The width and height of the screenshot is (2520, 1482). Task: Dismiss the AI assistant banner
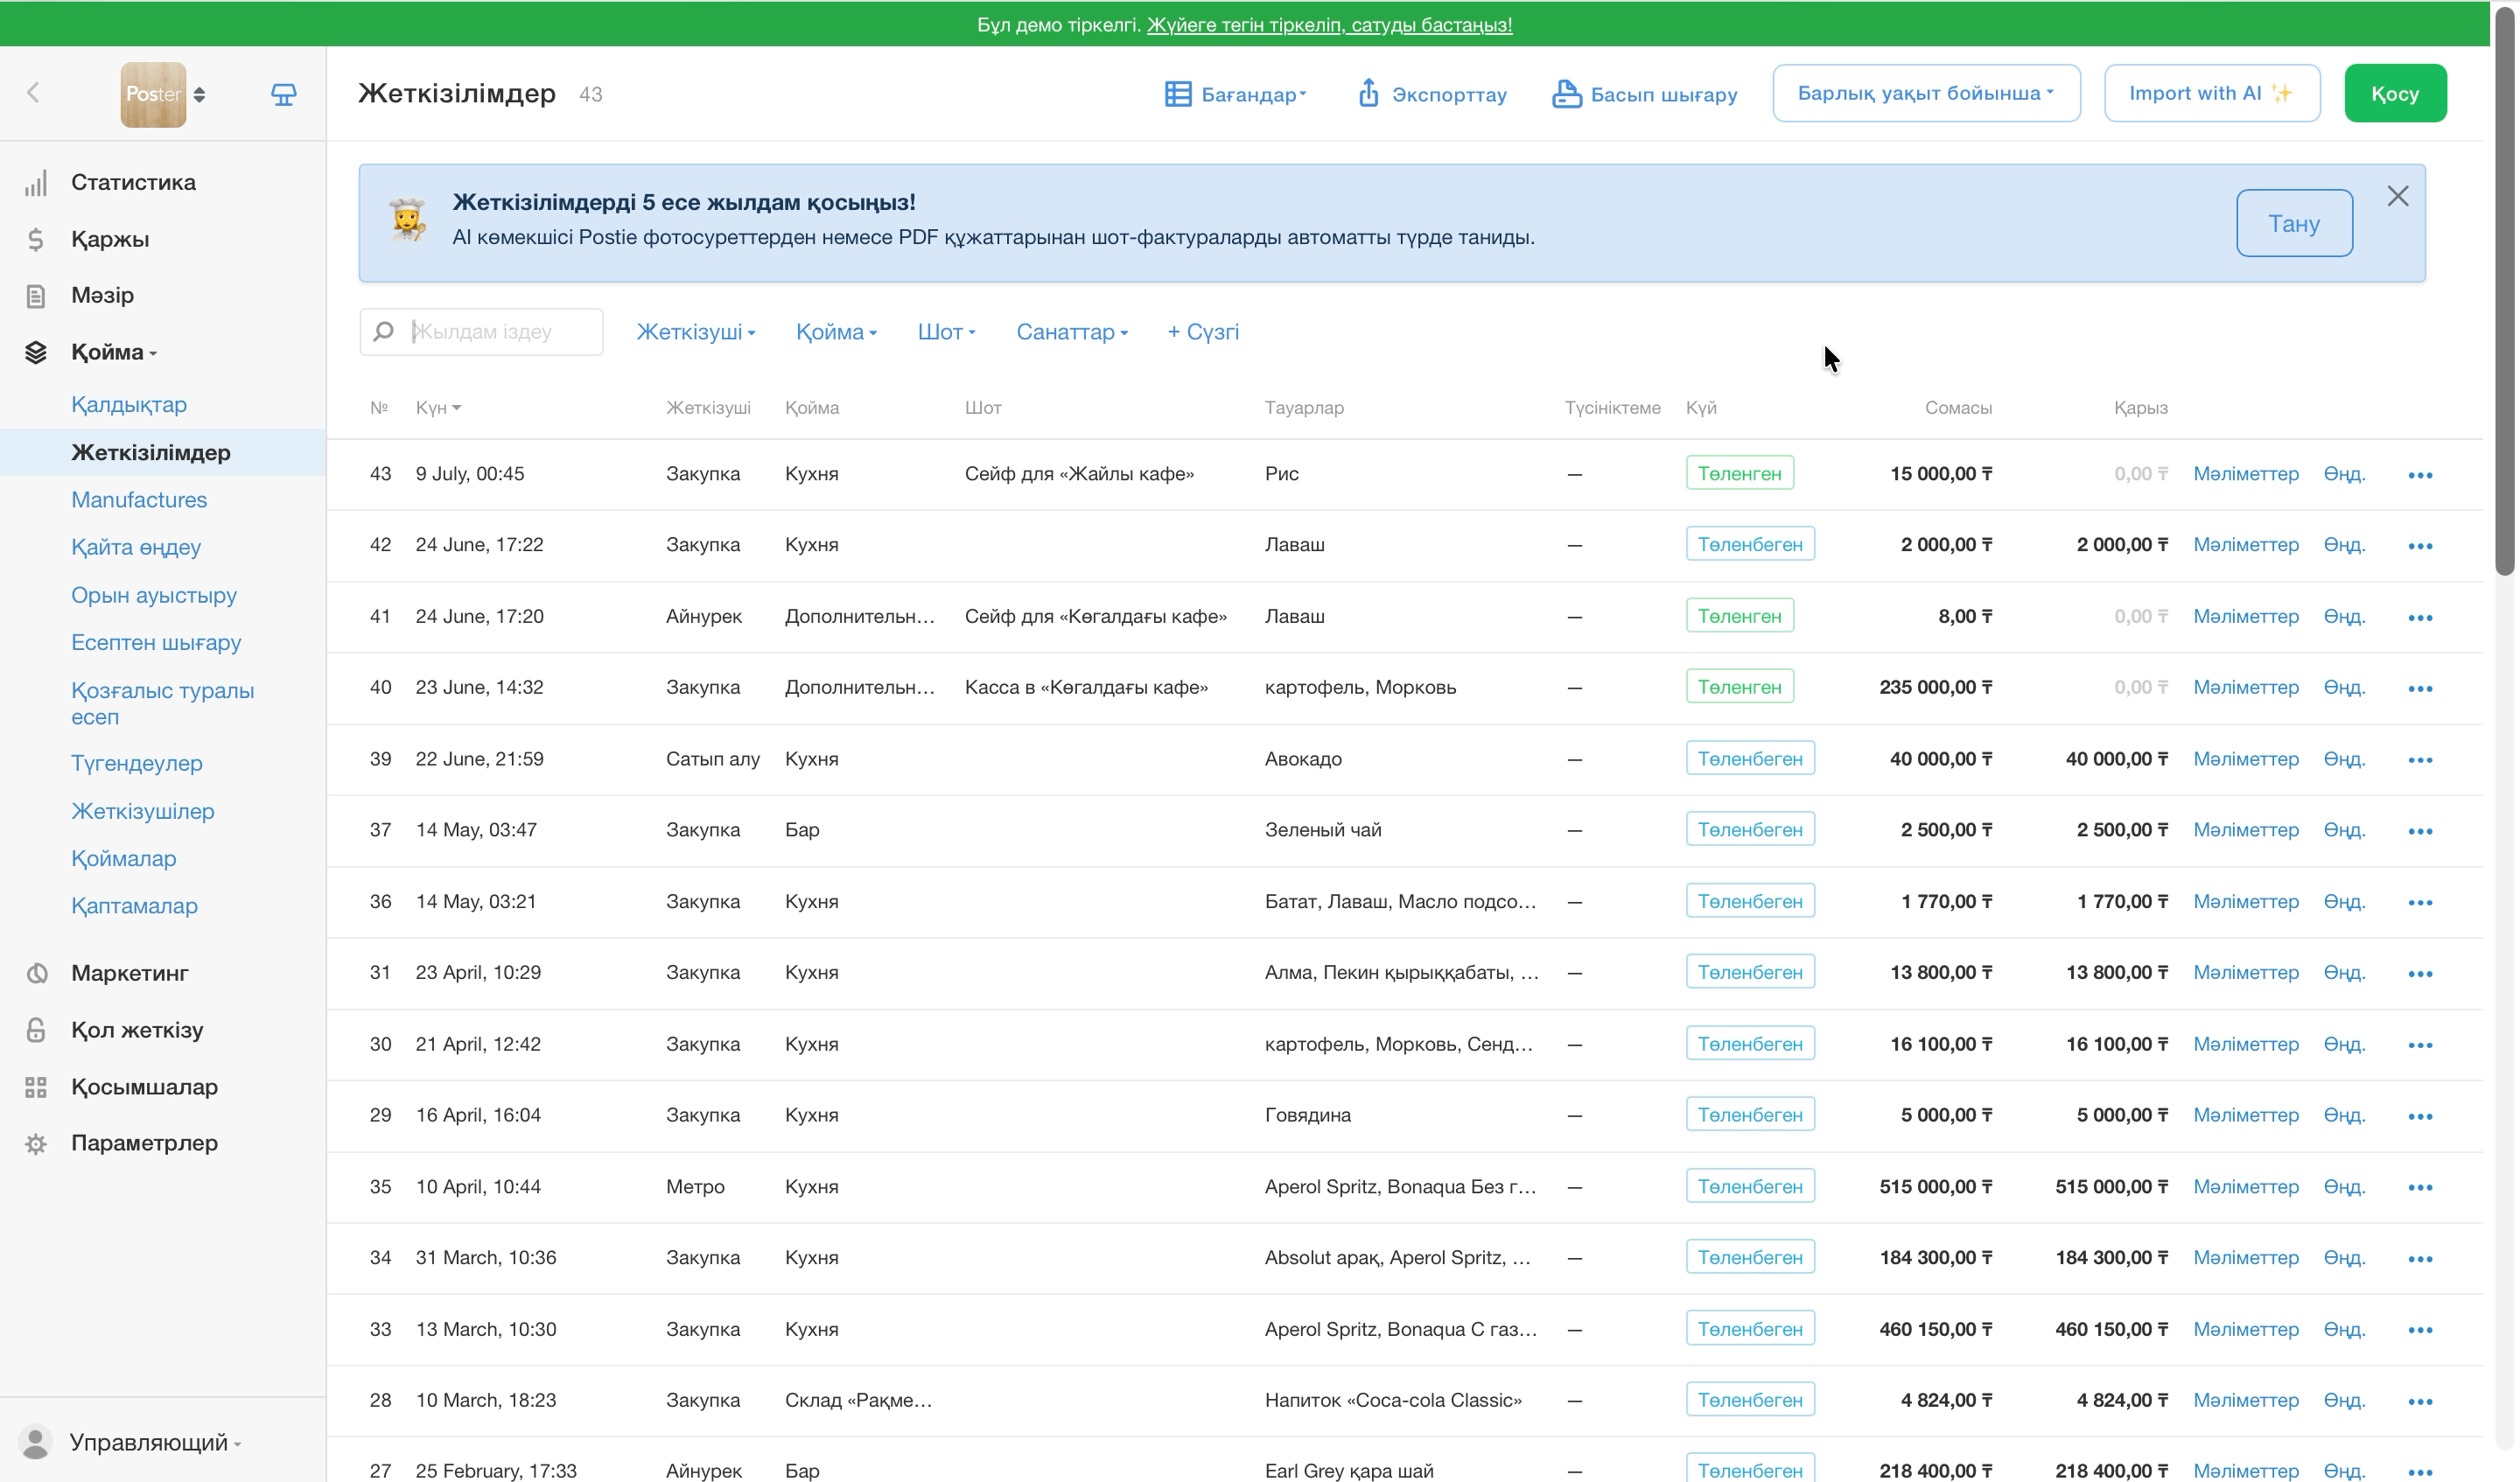pos(2398,196)
